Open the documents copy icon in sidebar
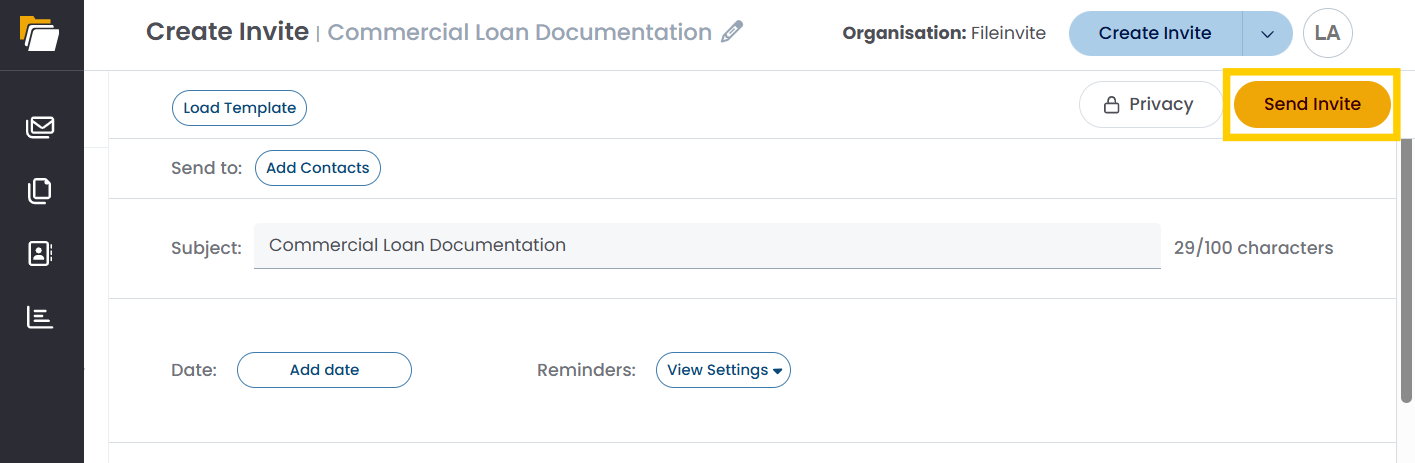 40,190
